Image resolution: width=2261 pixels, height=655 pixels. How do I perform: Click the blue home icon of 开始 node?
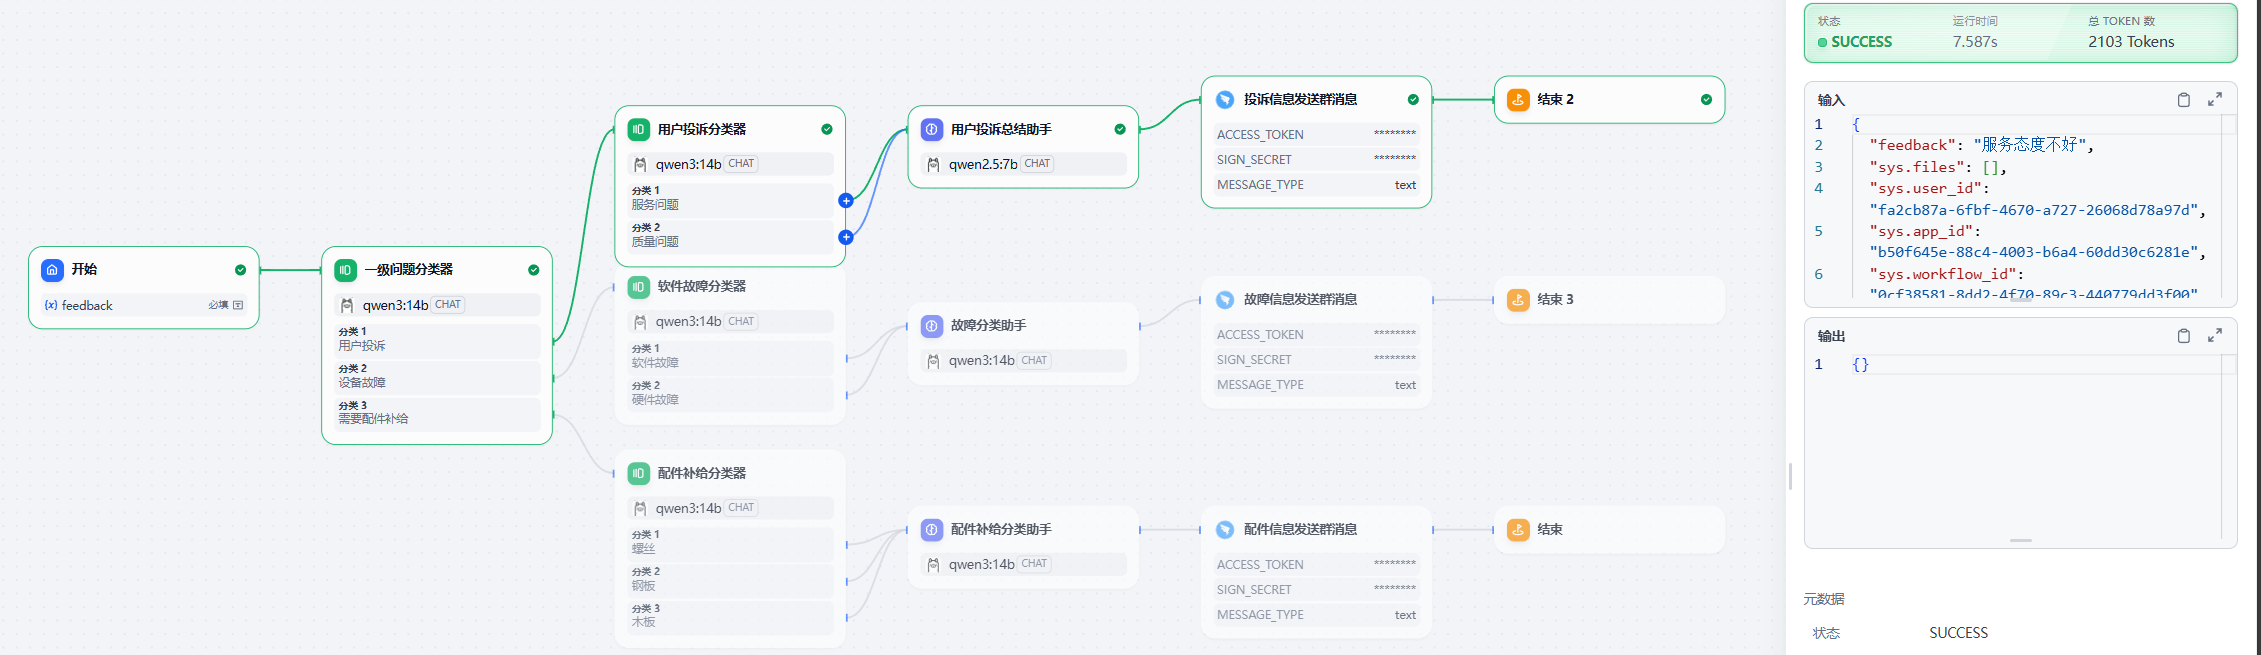pyautogui.click(x=52, y=270)
